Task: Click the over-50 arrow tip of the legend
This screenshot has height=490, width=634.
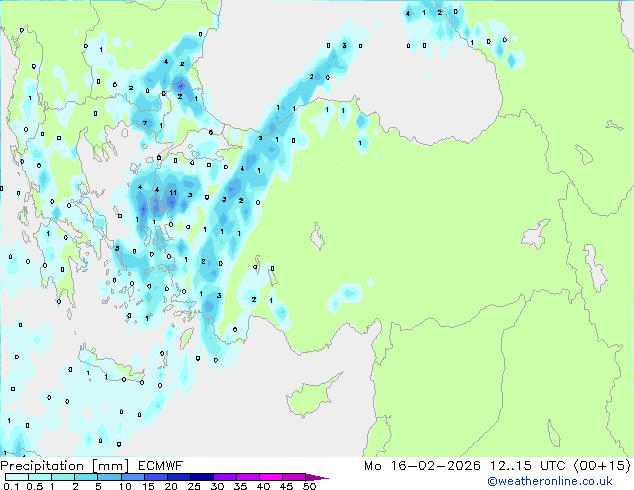Action: point(317,477)
